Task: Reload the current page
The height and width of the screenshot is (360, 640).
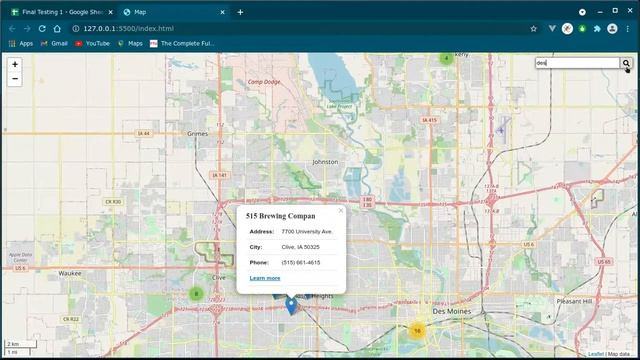Action: [42, 29]
